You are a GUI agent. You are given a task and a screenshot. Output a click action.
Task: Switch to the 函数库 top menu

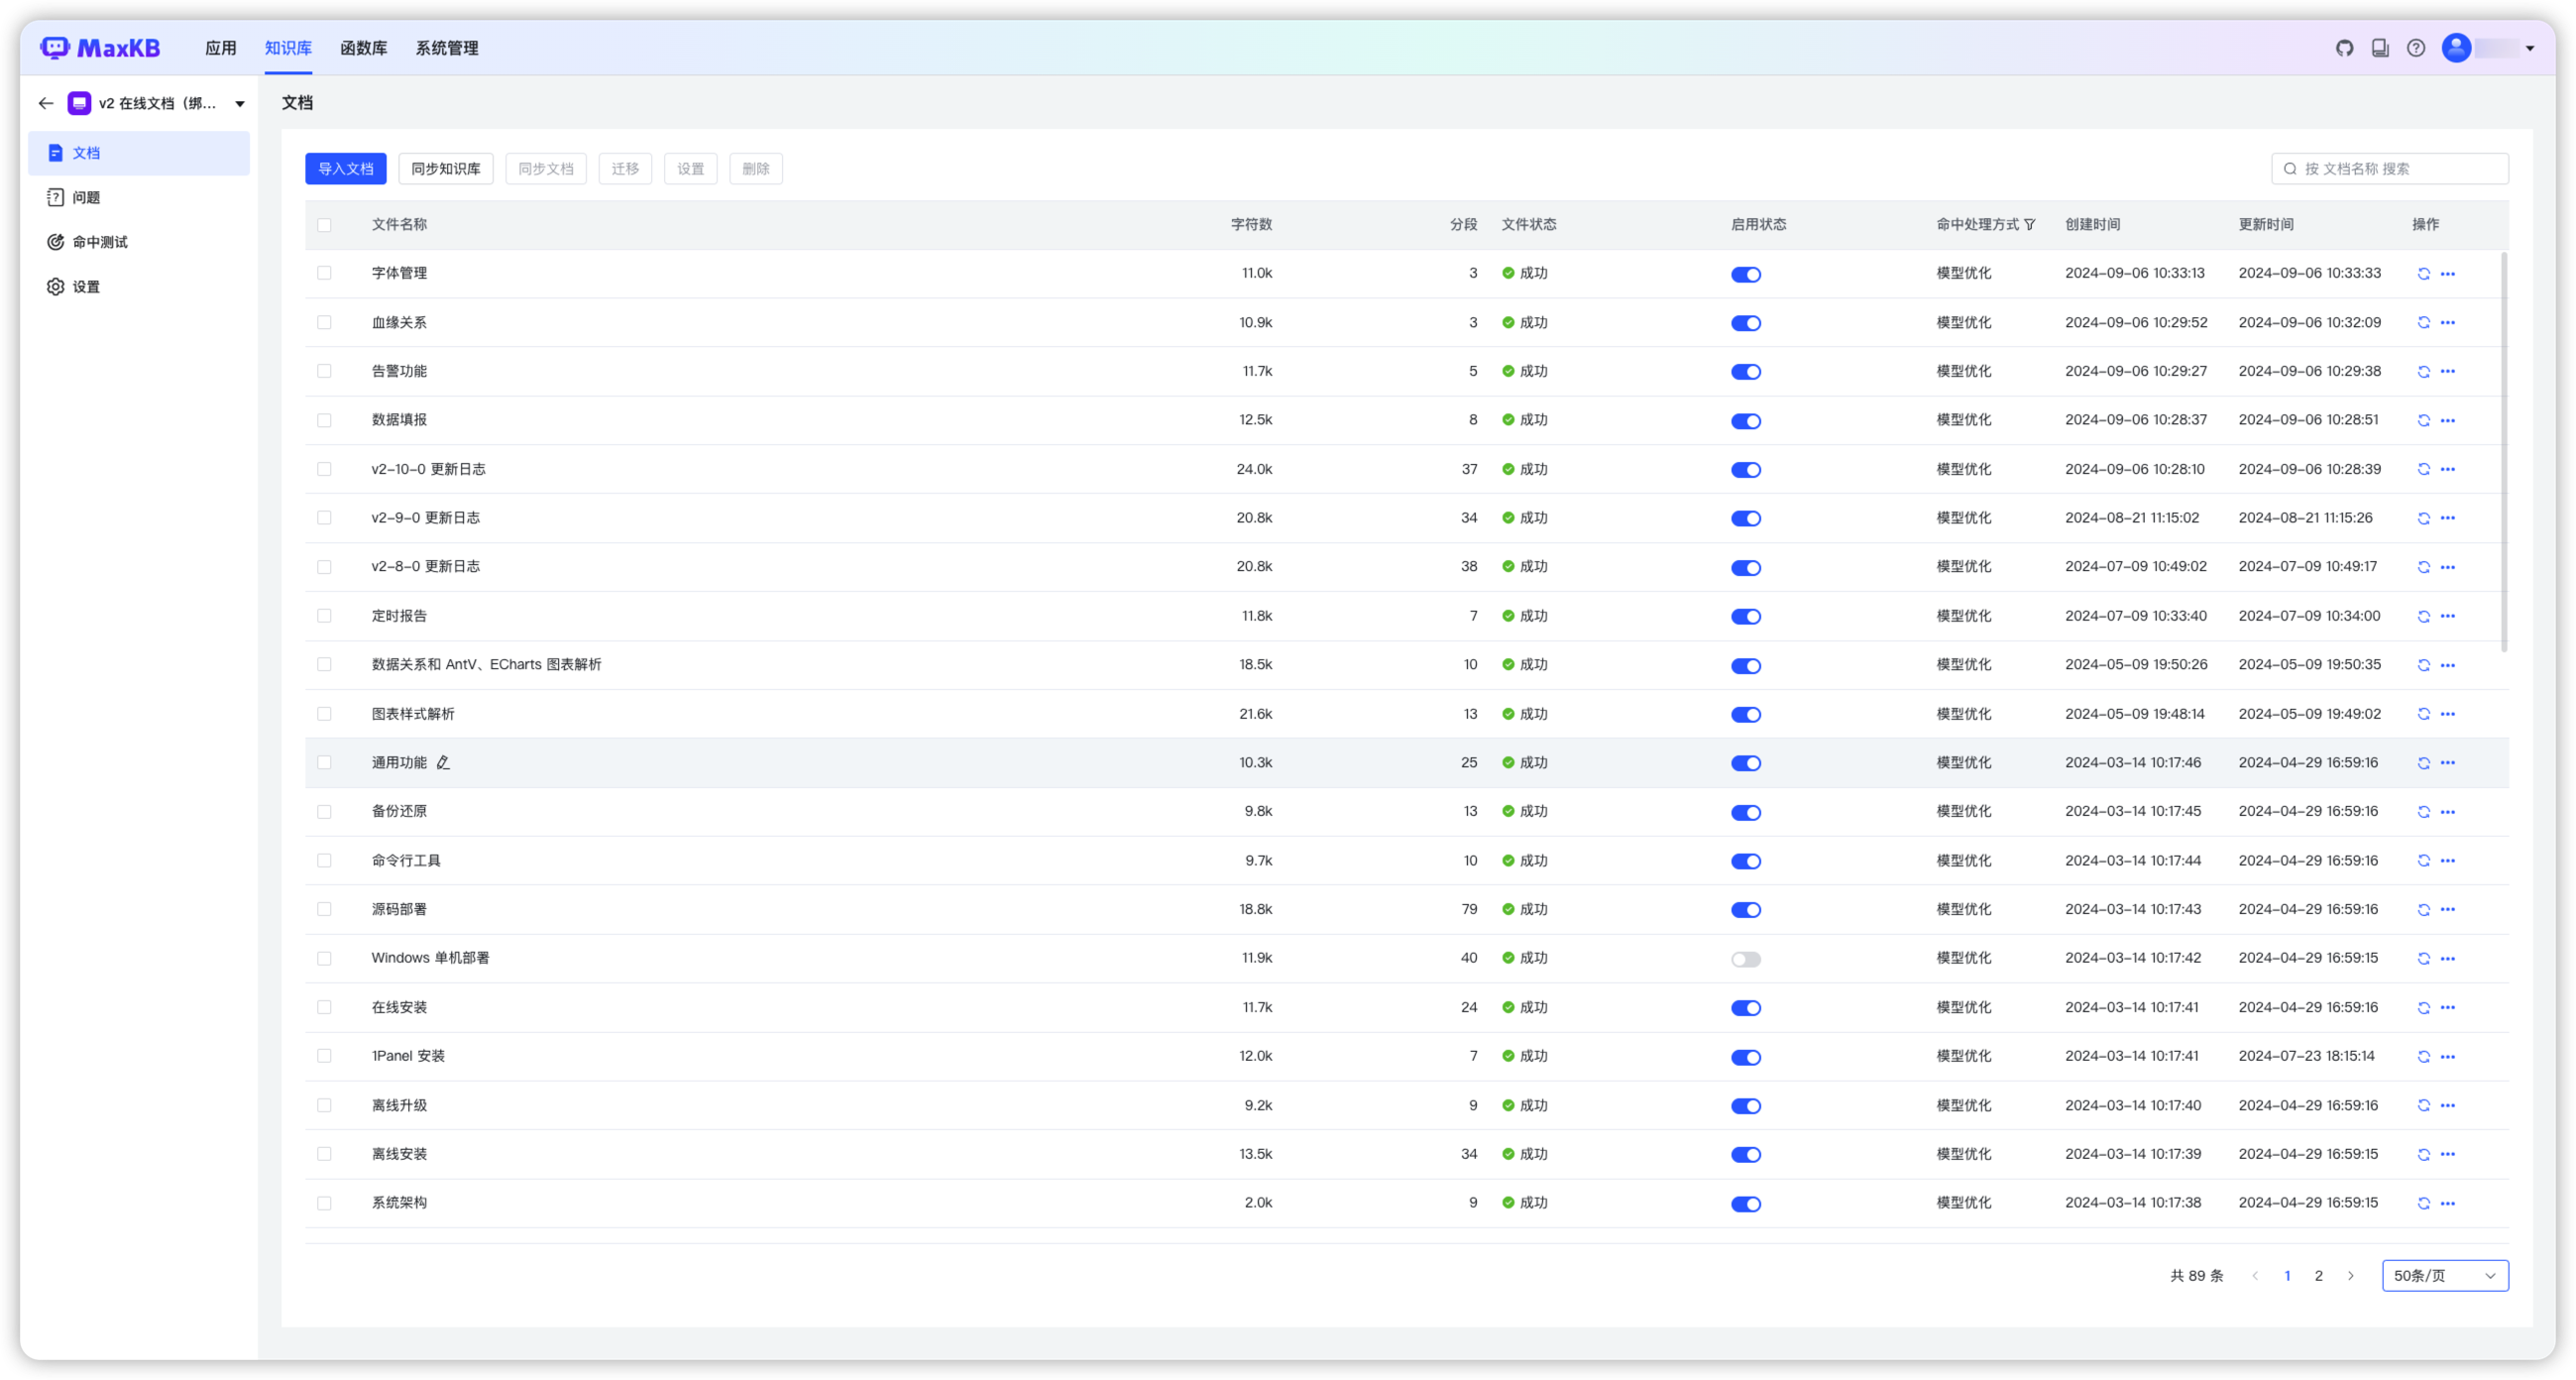363,48
